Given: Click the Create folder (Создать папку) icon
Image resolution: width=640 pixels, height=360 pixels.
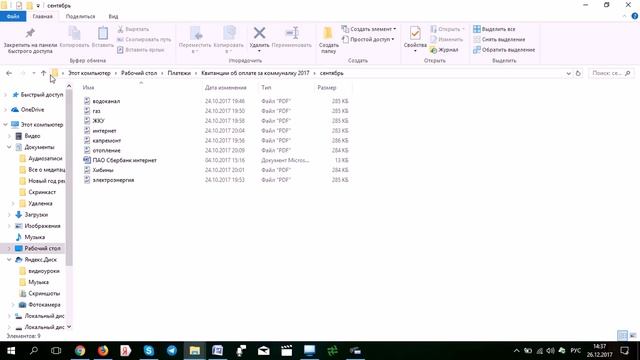Looking at the screenshot, I should (x=328, y=33).
